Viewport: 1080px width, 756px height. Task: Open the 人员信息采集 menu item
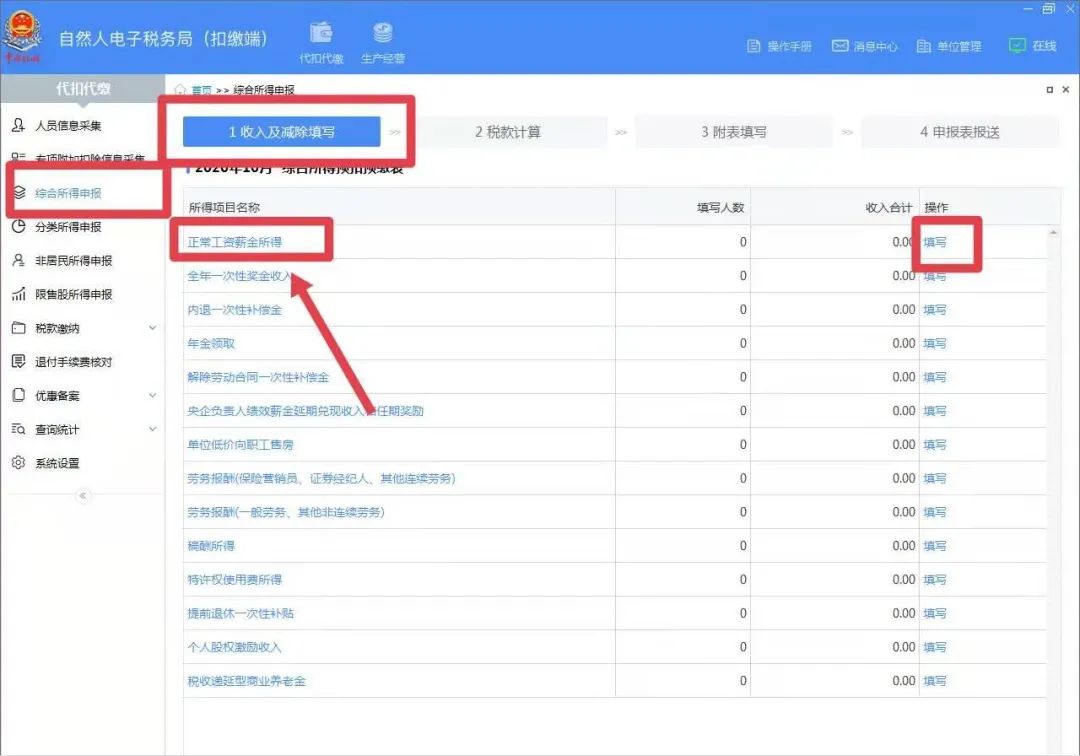coord(68,125)
